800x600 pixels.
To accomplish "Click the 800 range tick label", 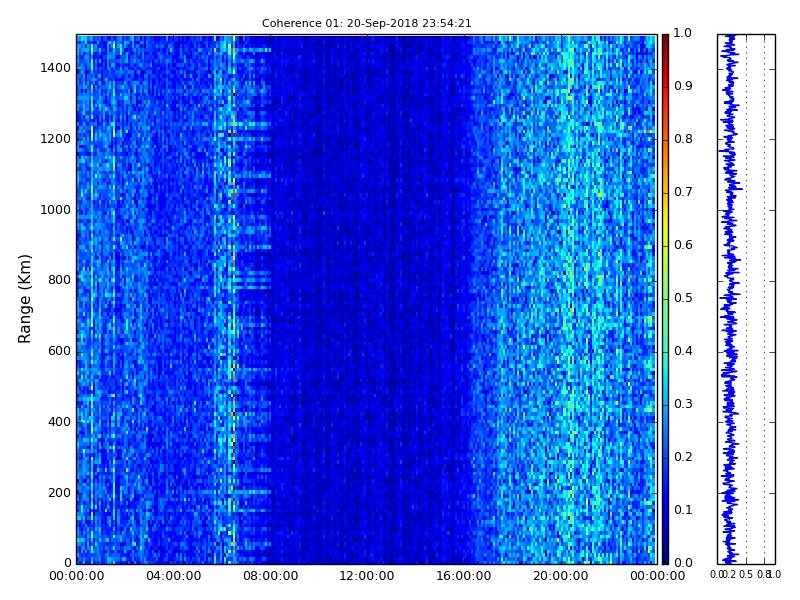I will 59,280.
